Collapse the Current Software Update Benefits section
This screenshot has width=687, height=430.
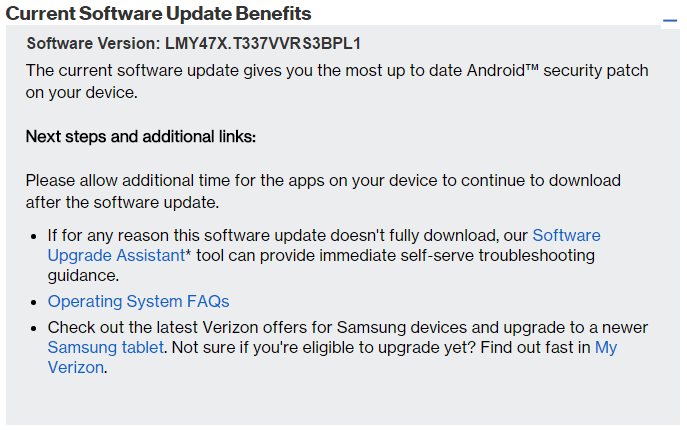click(670, 20)
